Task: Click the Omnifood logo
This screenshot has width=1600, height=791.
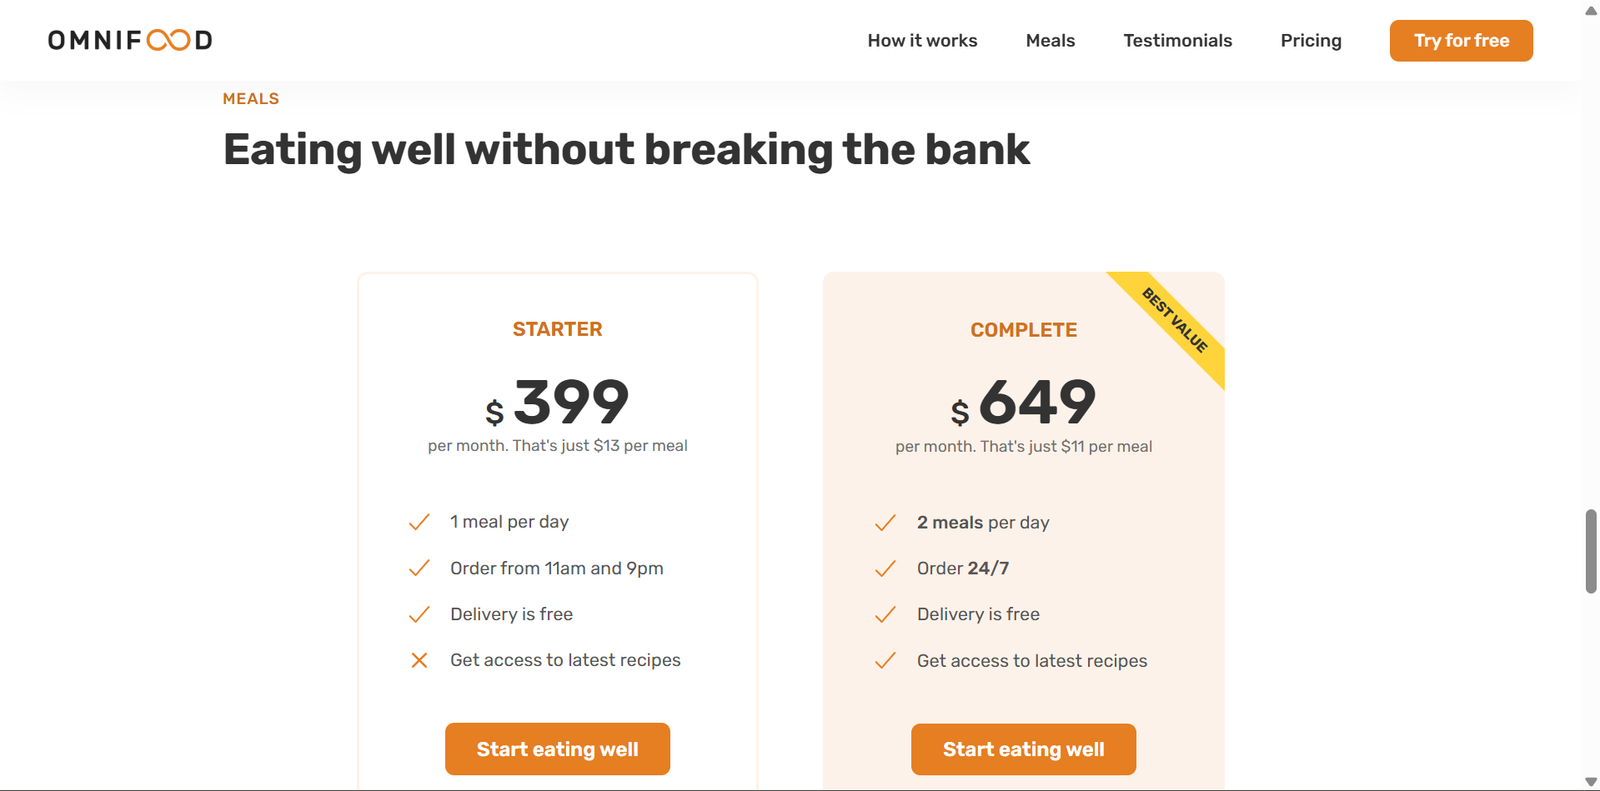Action: pyautogui.click(x=130, y=40)
